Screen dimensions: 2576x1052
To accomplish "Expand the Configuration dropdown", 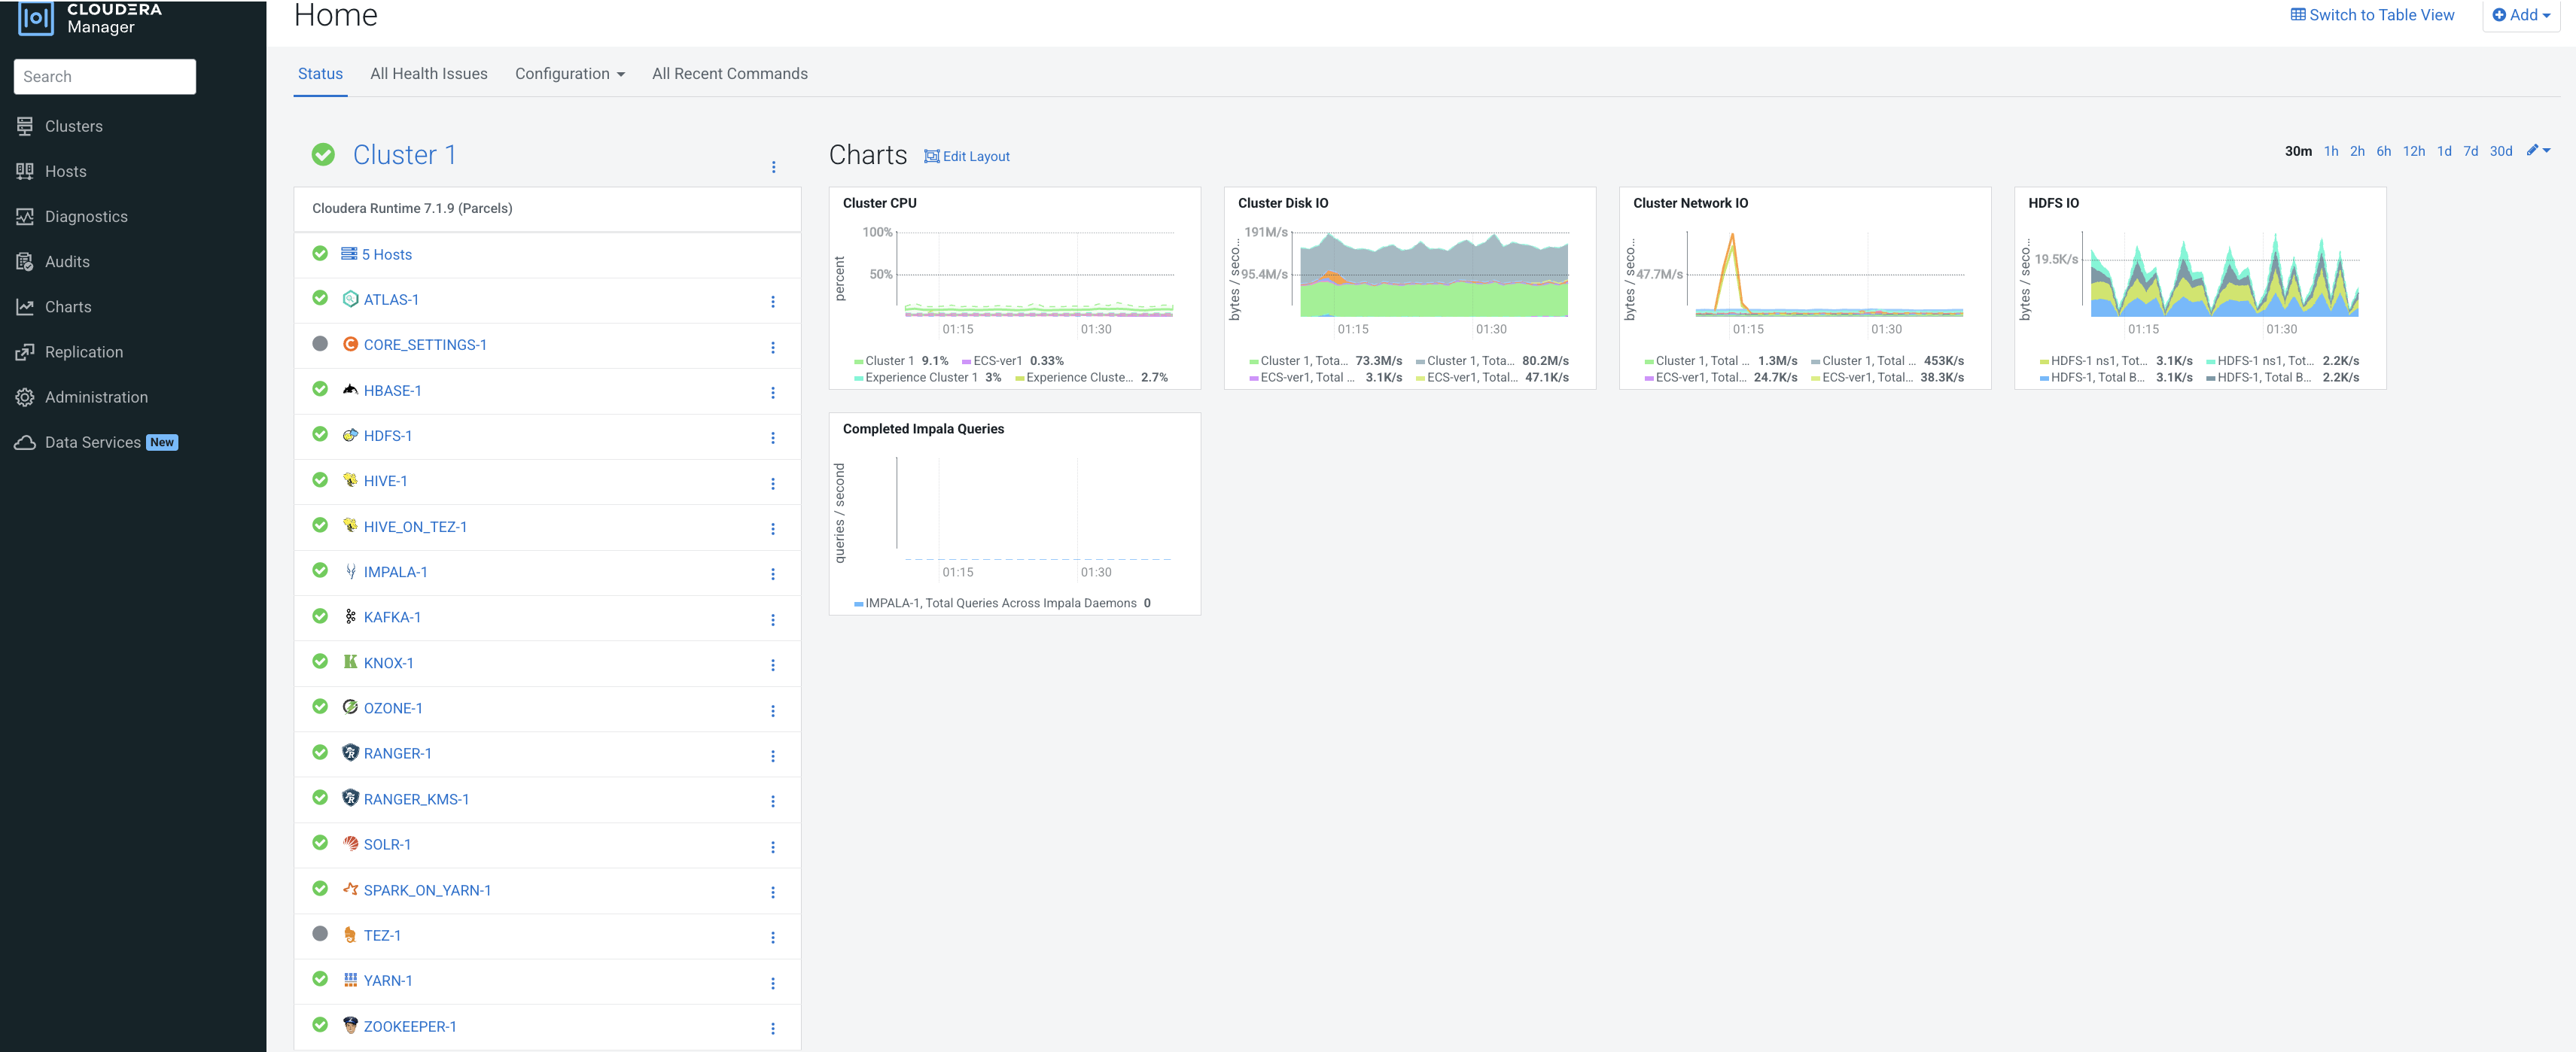I will (569, 74).
